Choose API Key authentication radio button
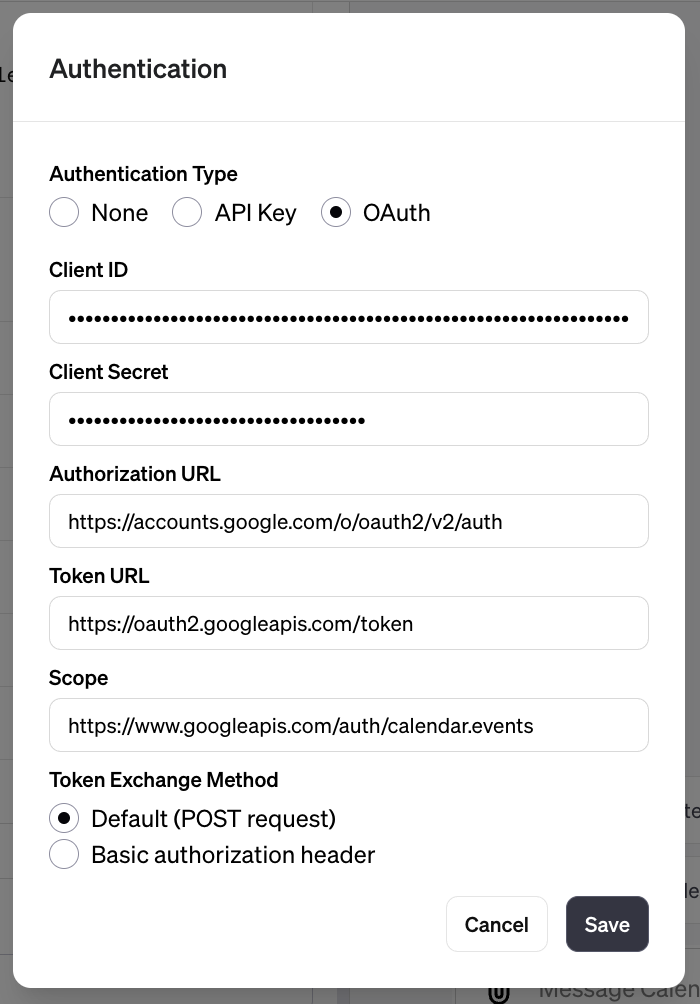Screen dimensions: 700x1004 (x=188, y=213)
